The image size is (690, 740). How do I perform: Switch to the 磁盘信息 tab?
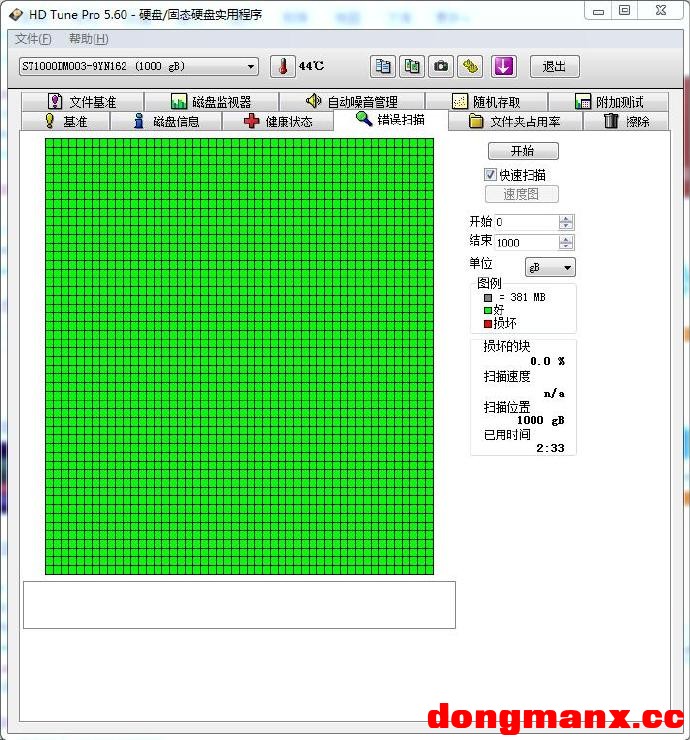point(166,121)
